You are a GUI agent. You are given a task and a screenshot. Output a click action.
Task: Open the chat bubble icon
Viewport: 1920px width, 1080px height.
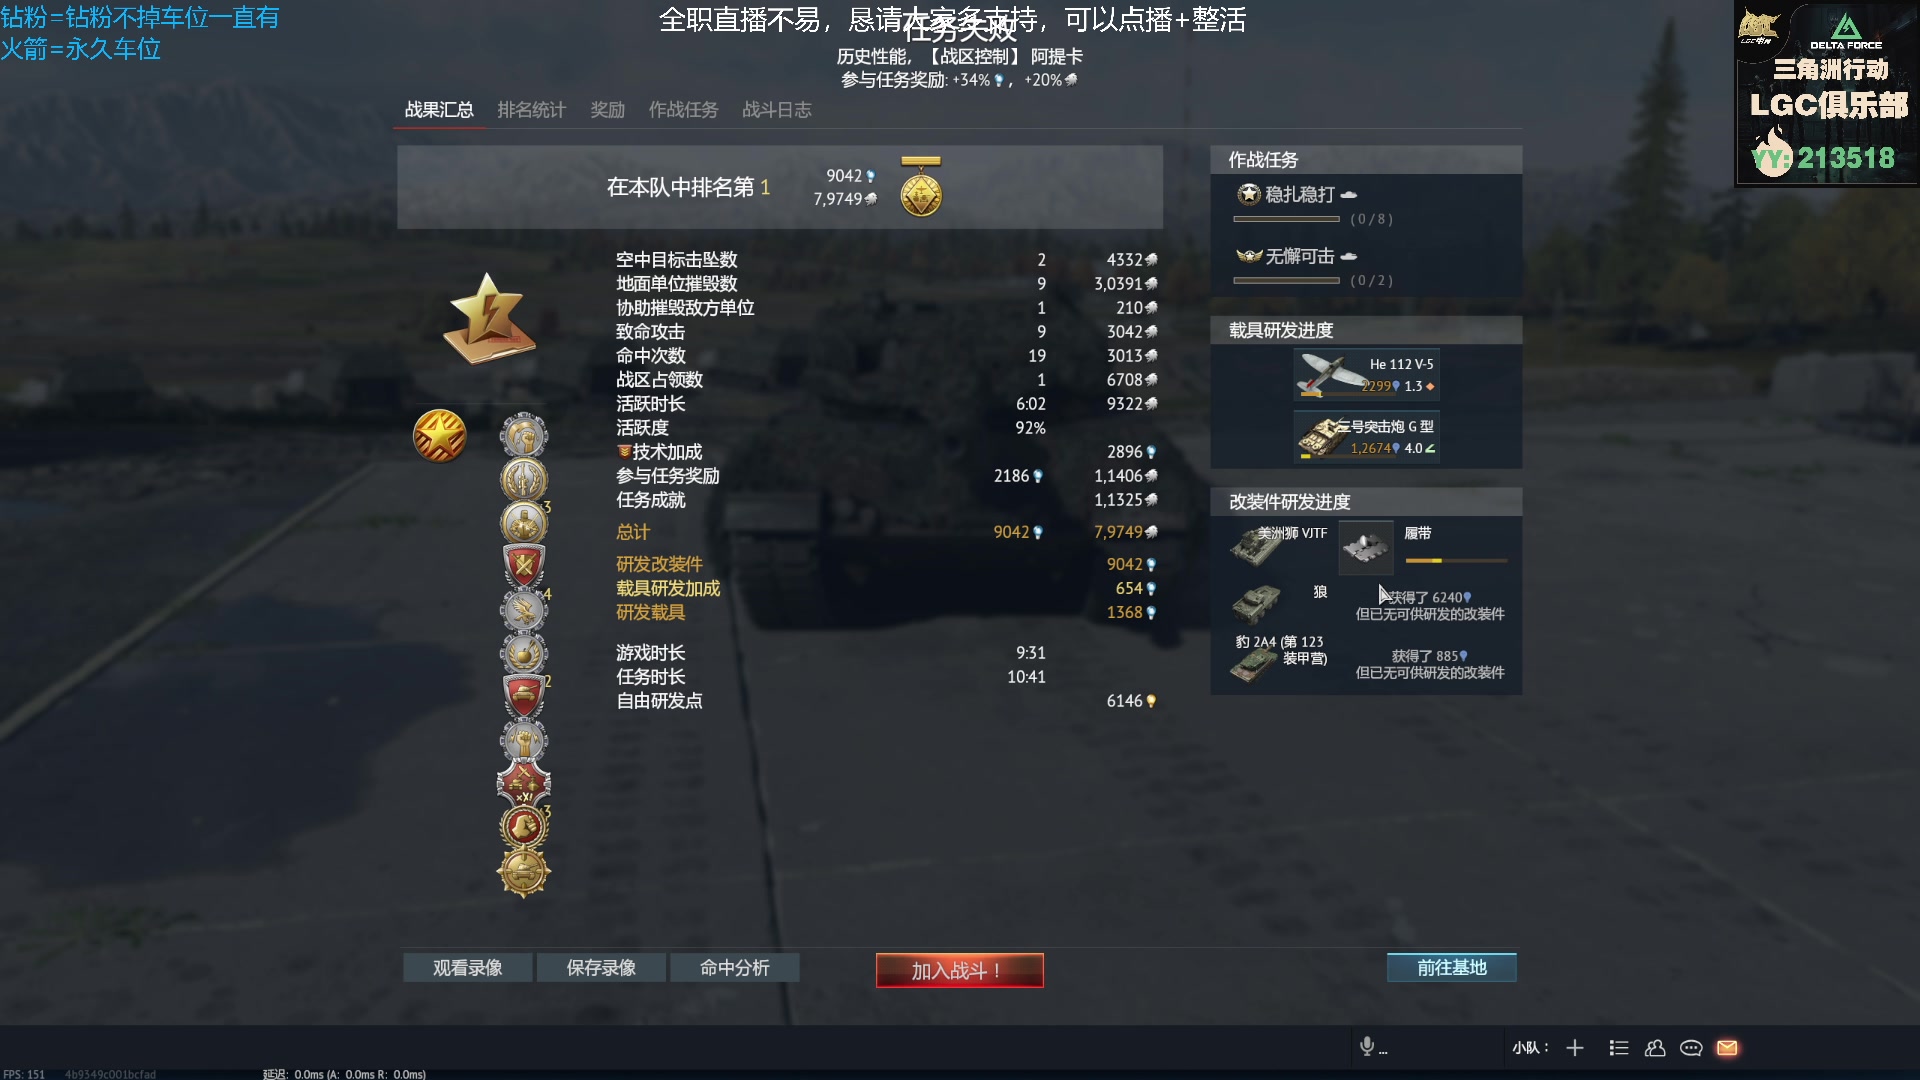click(1691, 1047)
